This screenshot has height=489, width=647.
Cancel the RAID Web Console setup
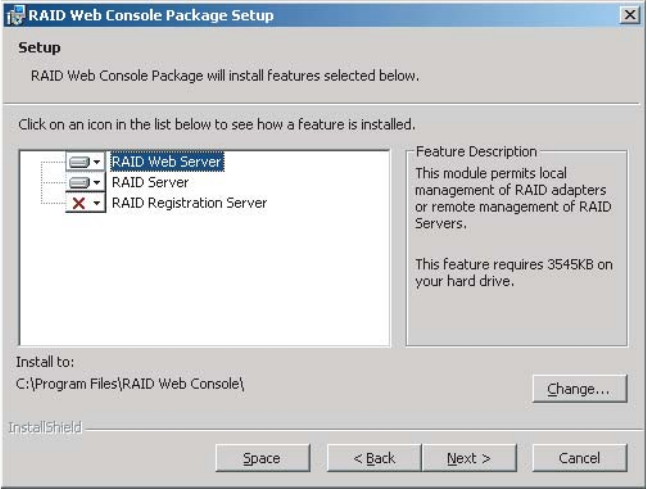pos(579,458)
